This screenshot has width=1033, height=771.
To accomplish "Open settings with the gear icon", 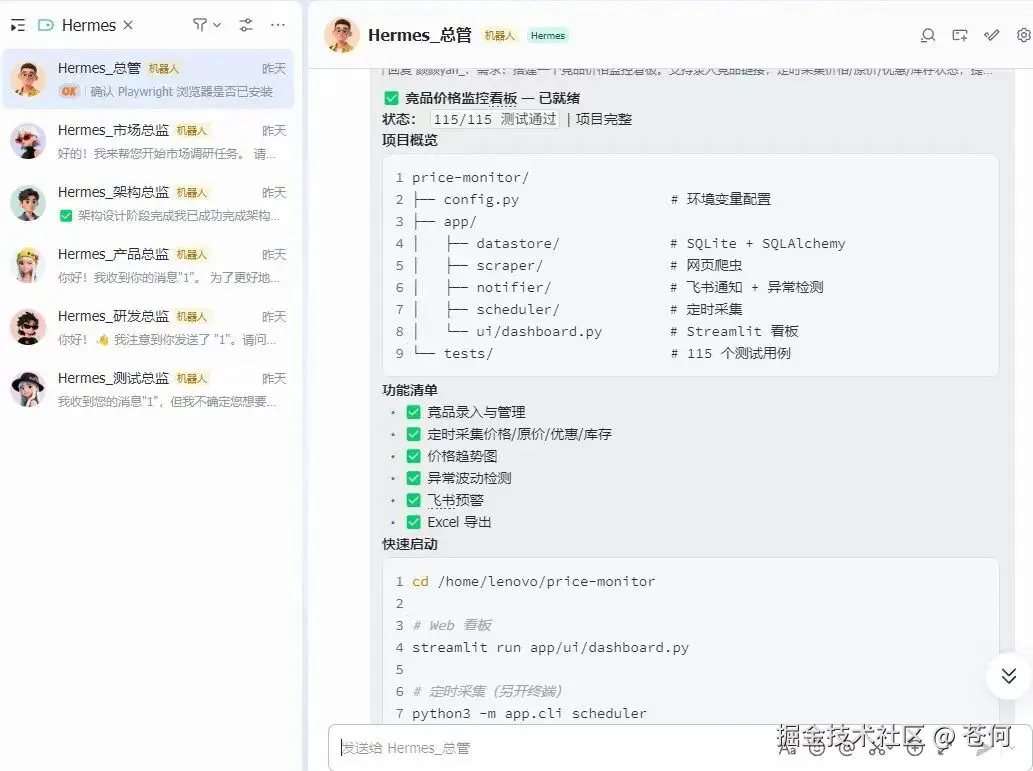I will click(x=1022, y=35).
